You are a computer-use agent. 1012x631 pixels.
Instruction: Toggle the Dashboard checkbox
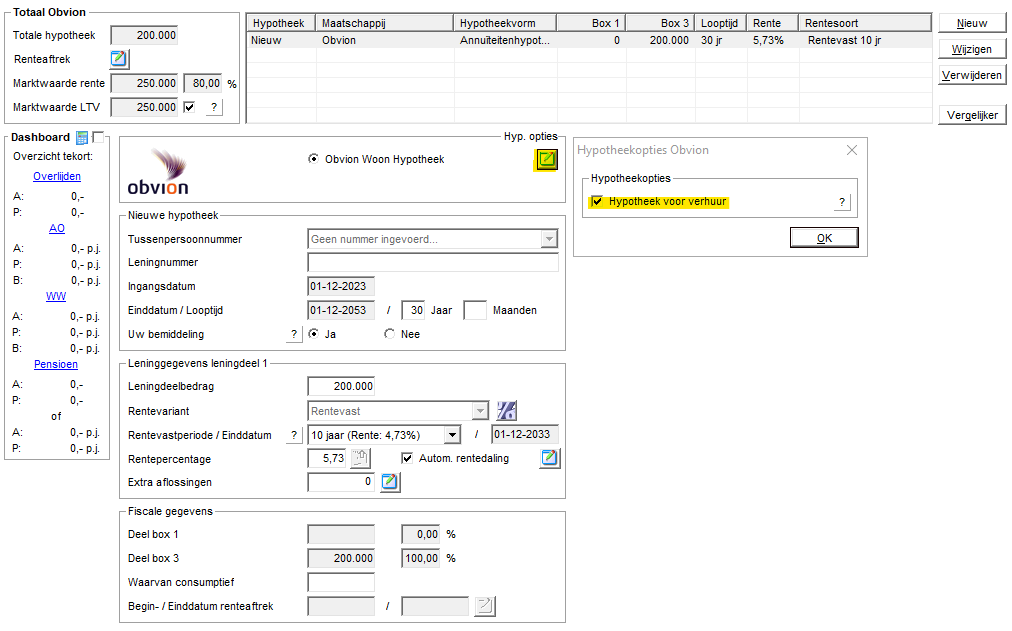98,137
